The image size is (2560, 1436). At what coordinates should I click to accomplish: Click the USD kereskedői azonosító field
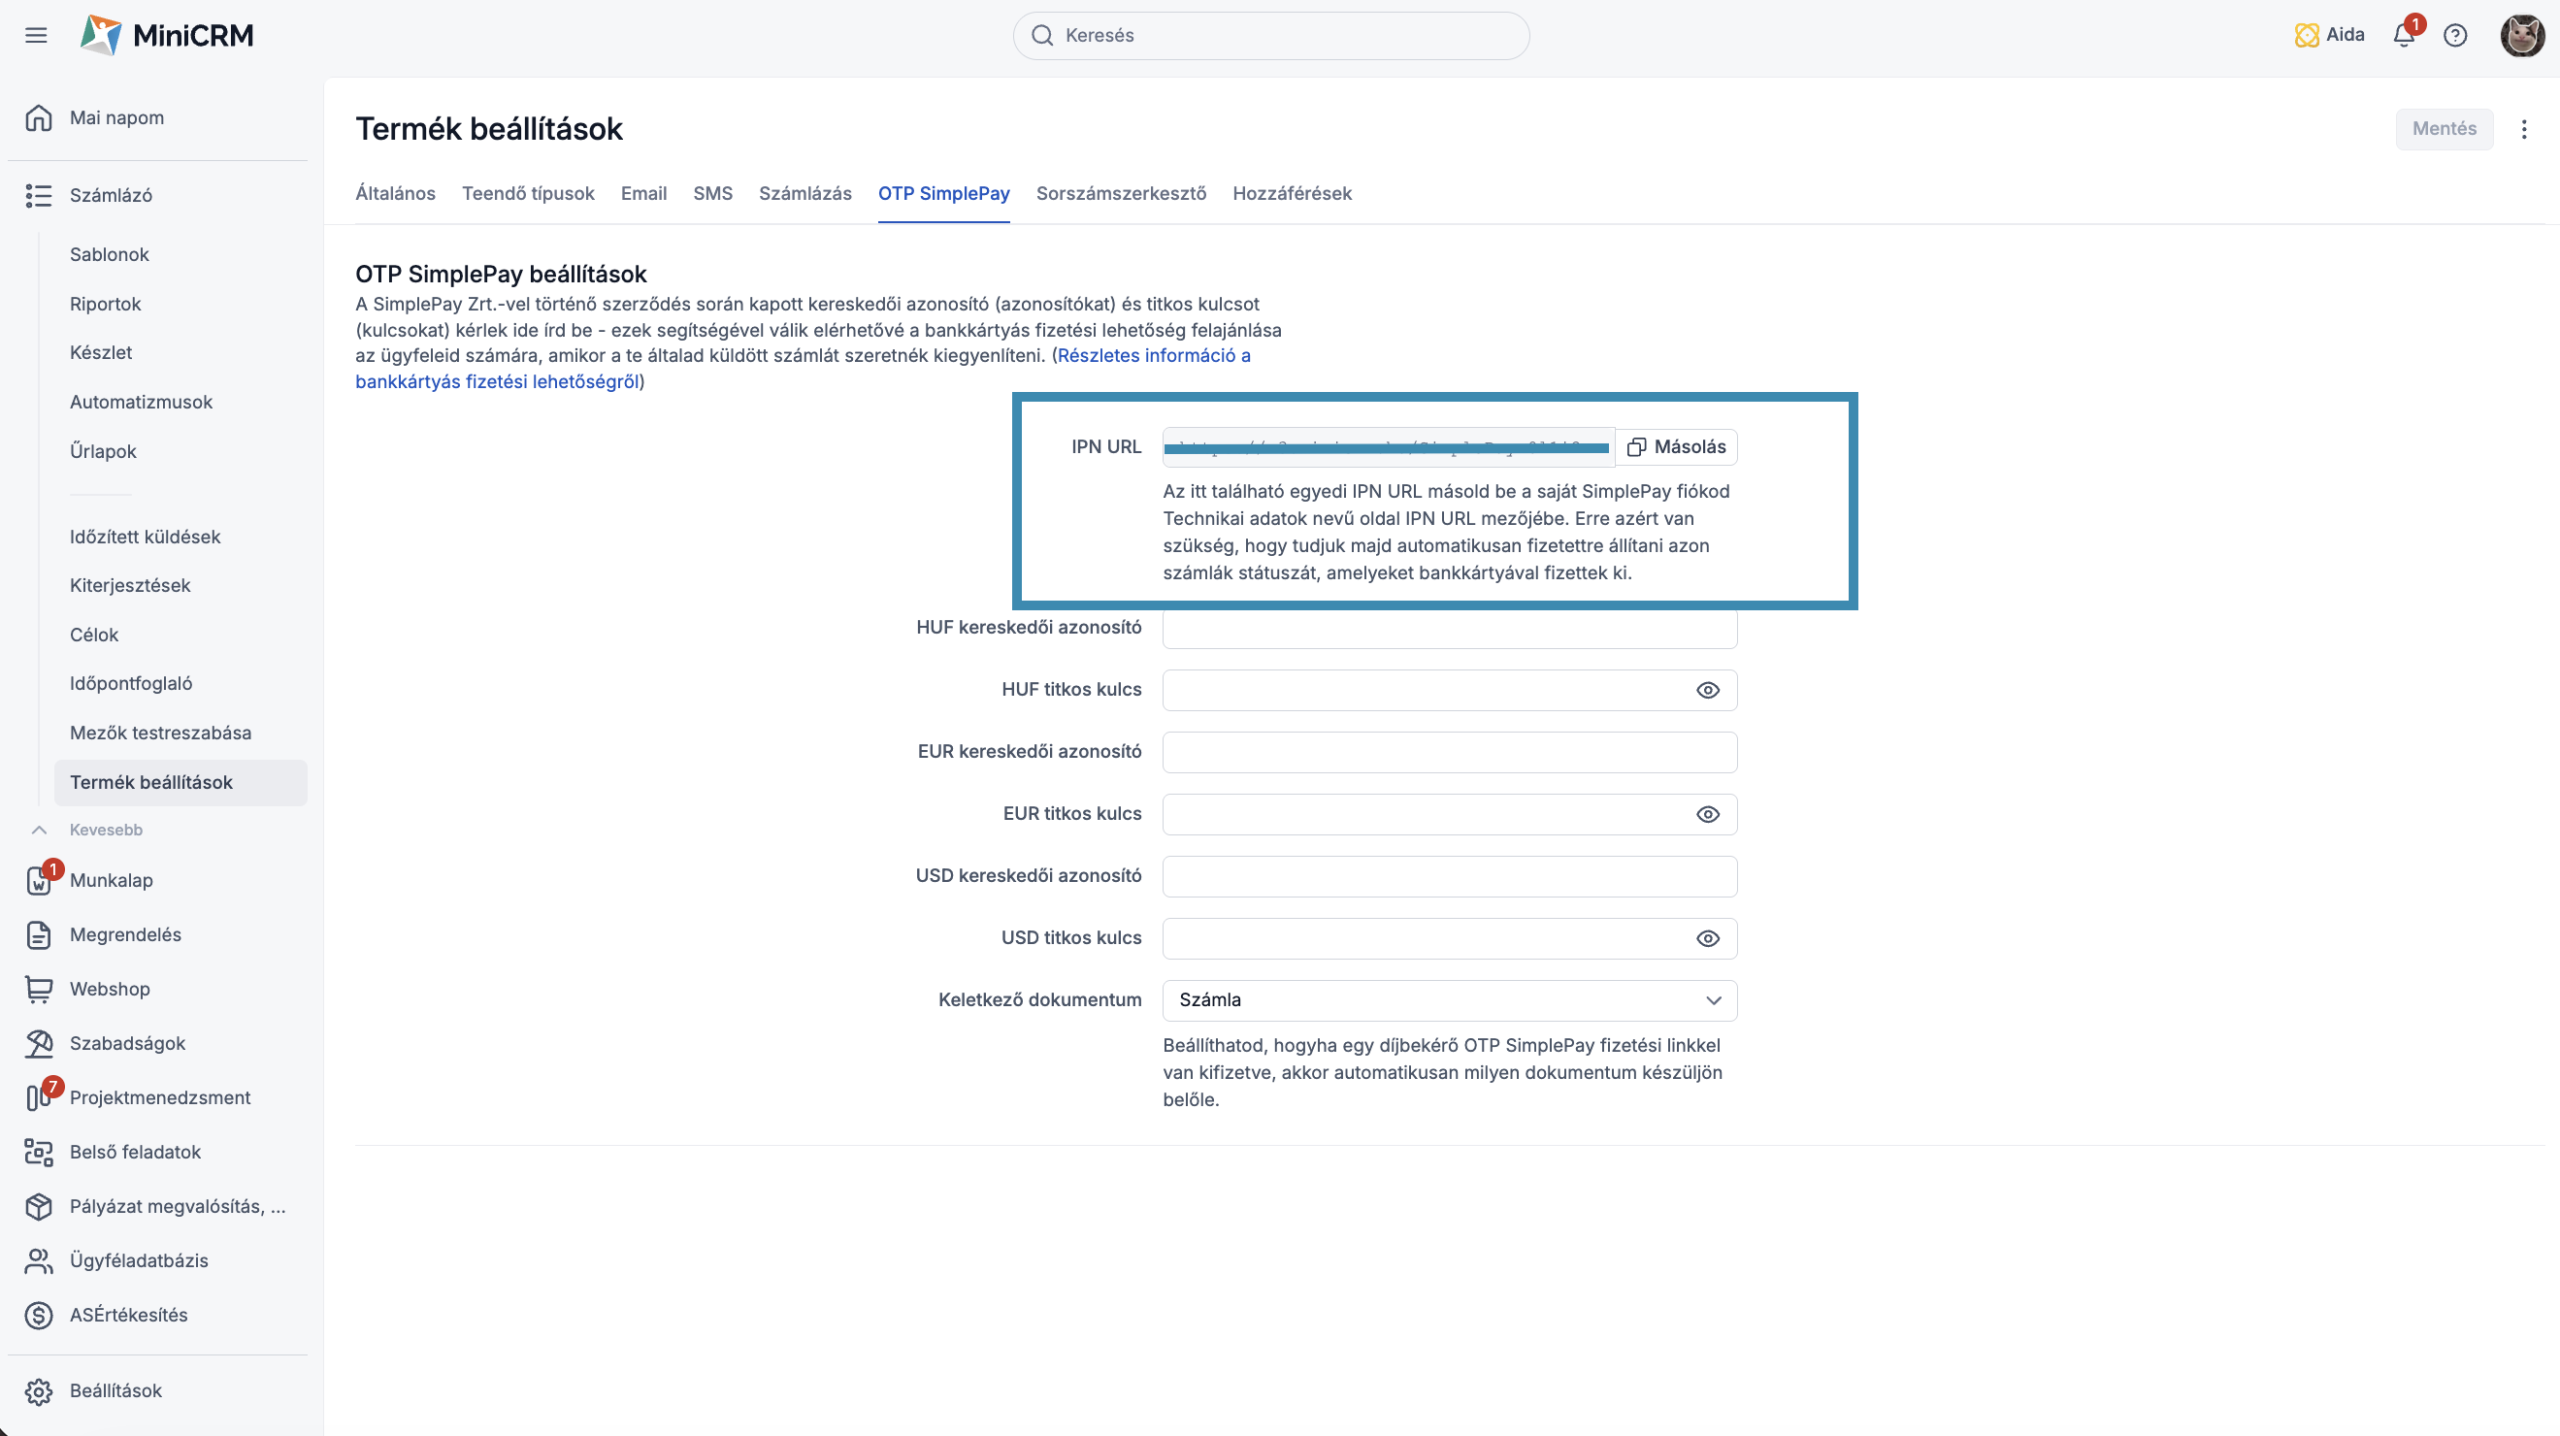[1450, 876]
